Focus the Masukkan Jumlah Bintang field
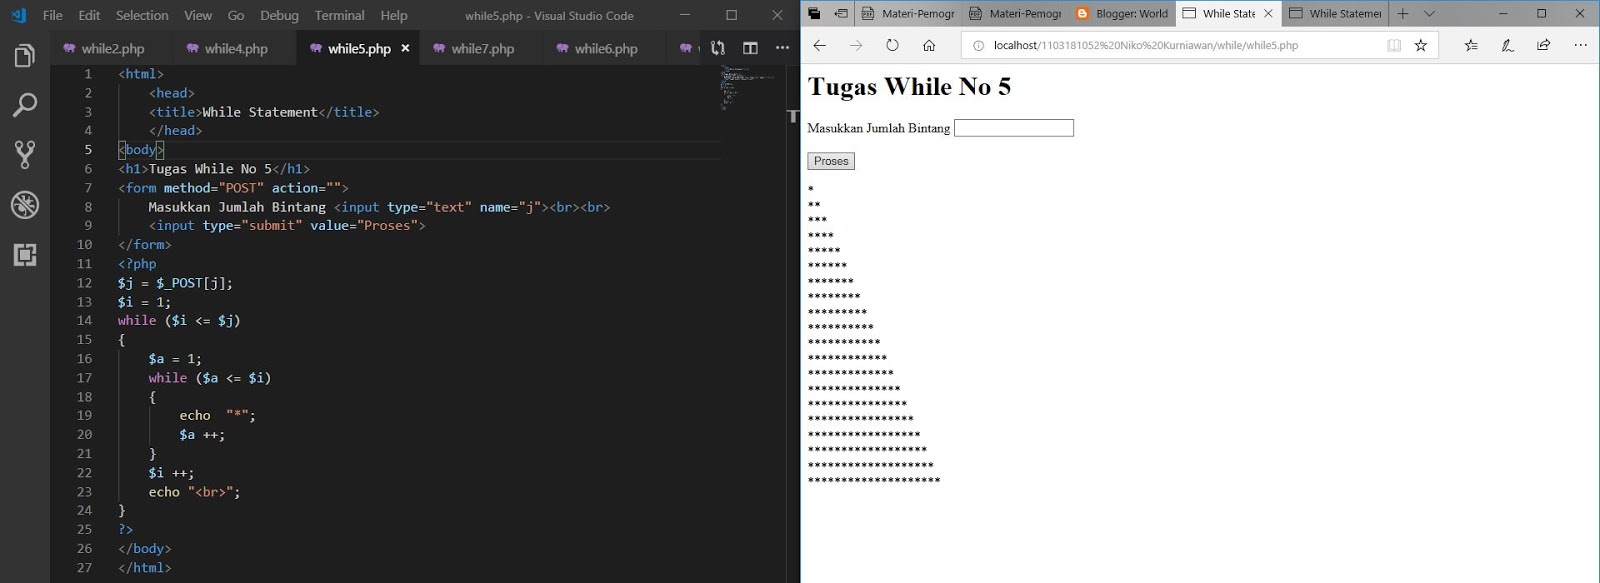This screenshot has width=1600, height=583. pos(1014,128)
